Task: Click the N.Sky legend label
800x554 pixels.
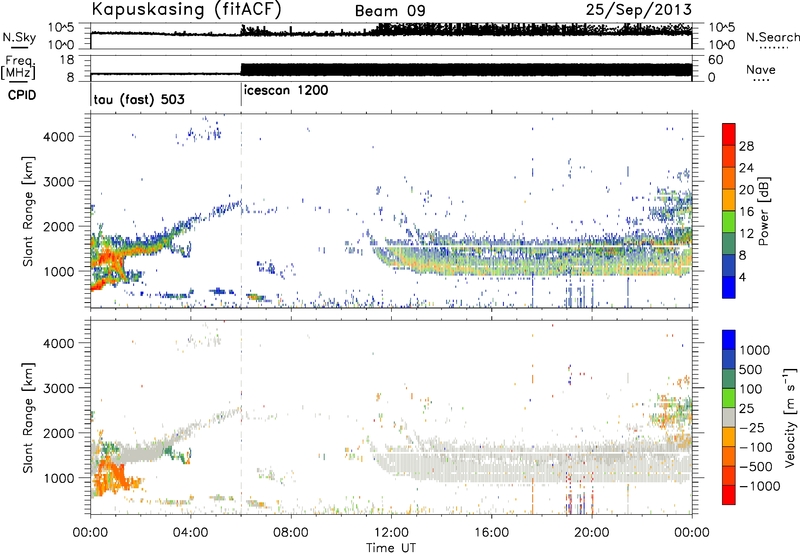Action: point(19,37)
